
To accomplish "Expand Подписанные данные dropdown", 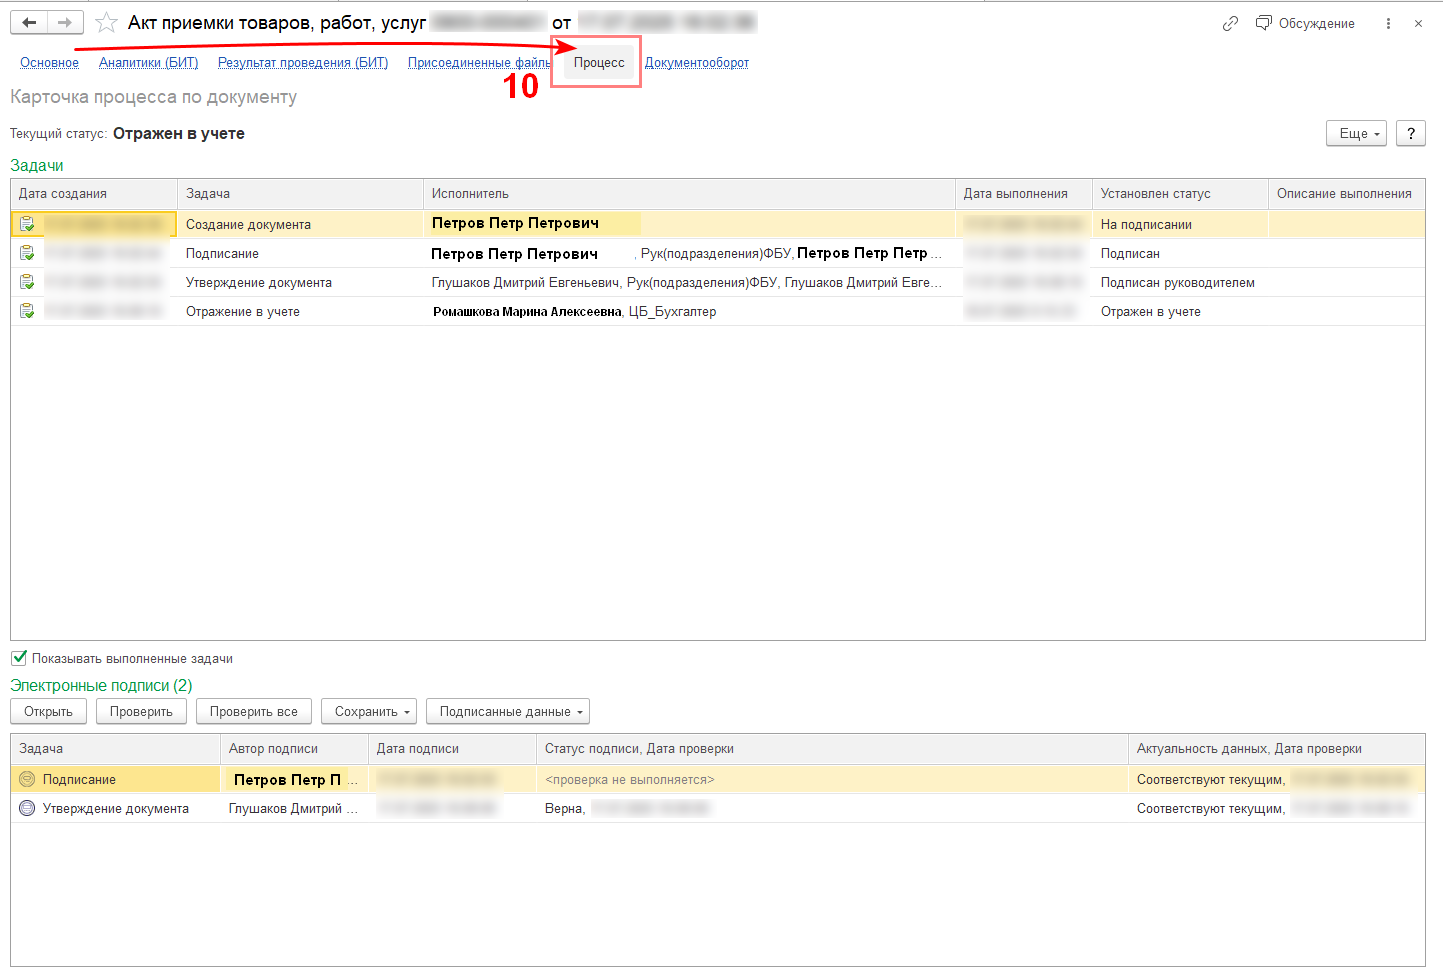I will click(507, 712).
